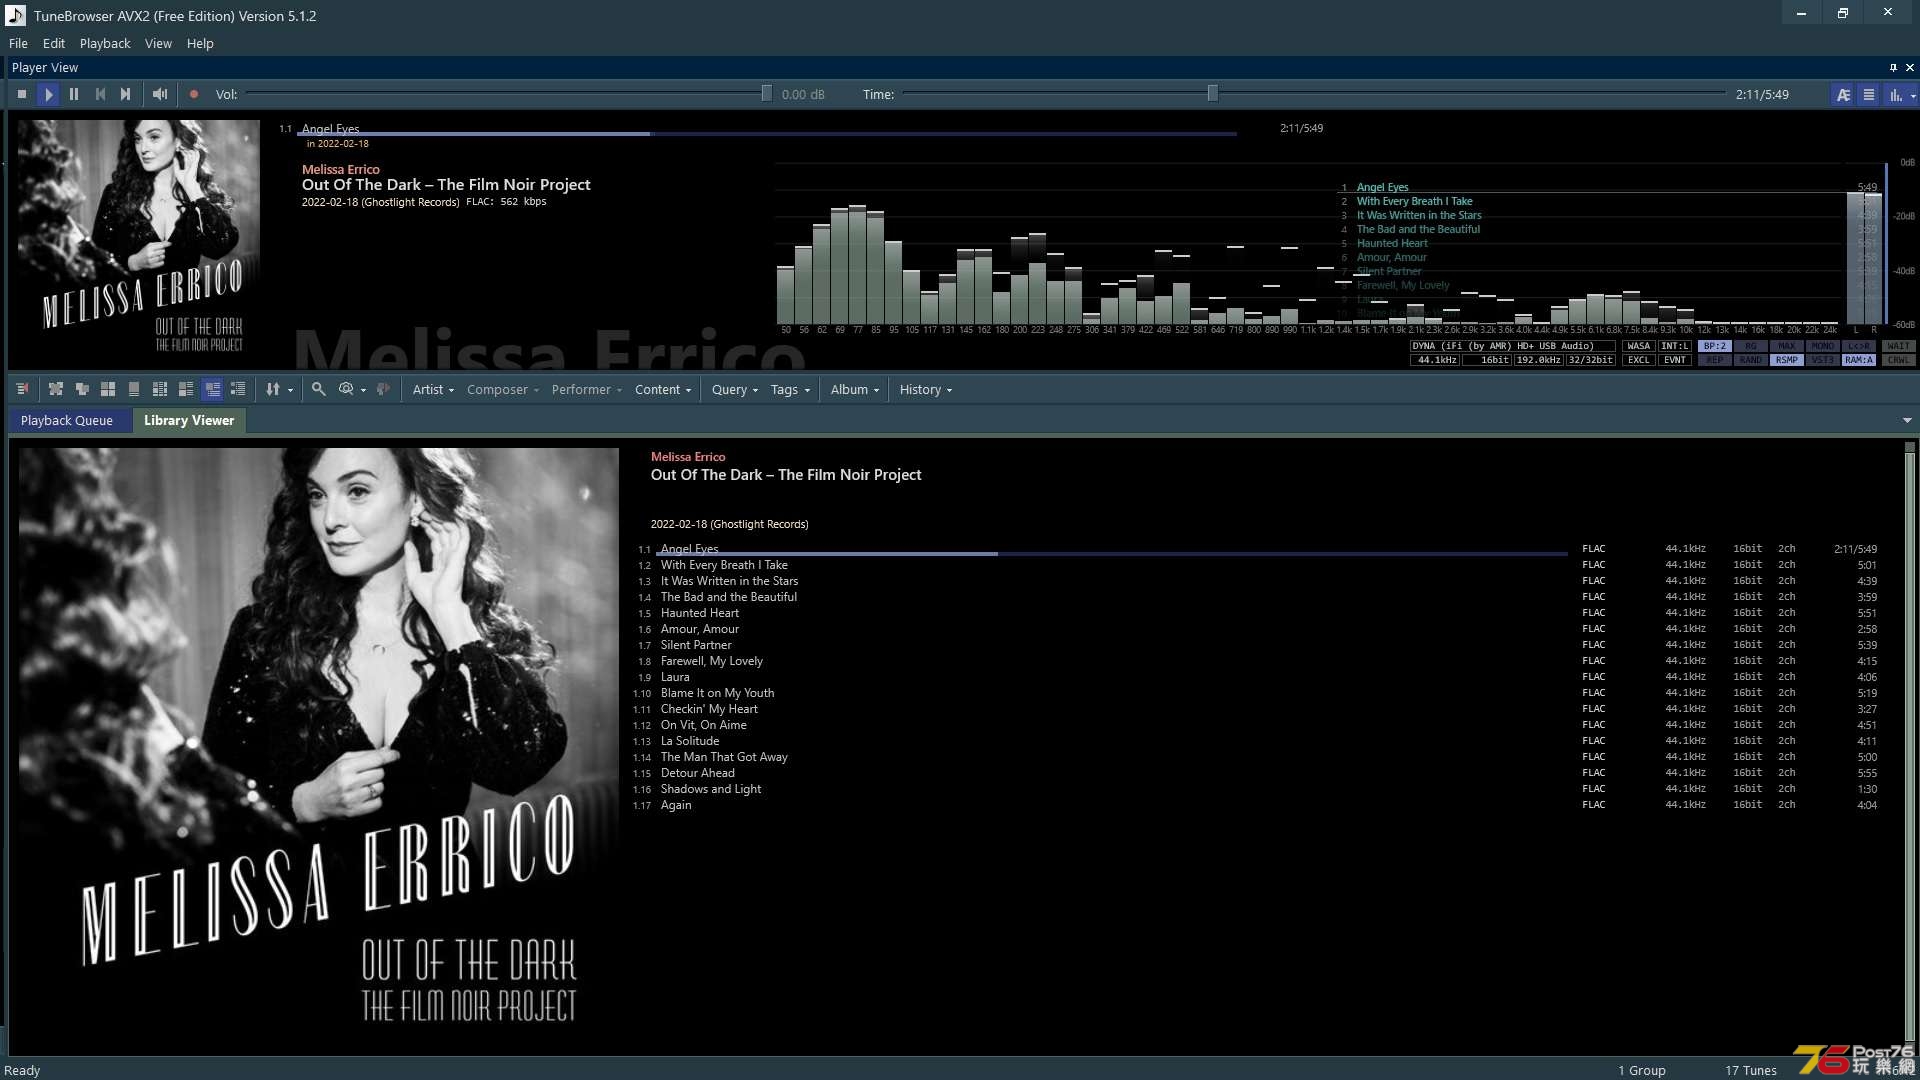Toggle the BP:2 indicator
Image resolution: width=1920 pixels, height=1080 pixels.
pyautogui.click(x=1715, y=346)
